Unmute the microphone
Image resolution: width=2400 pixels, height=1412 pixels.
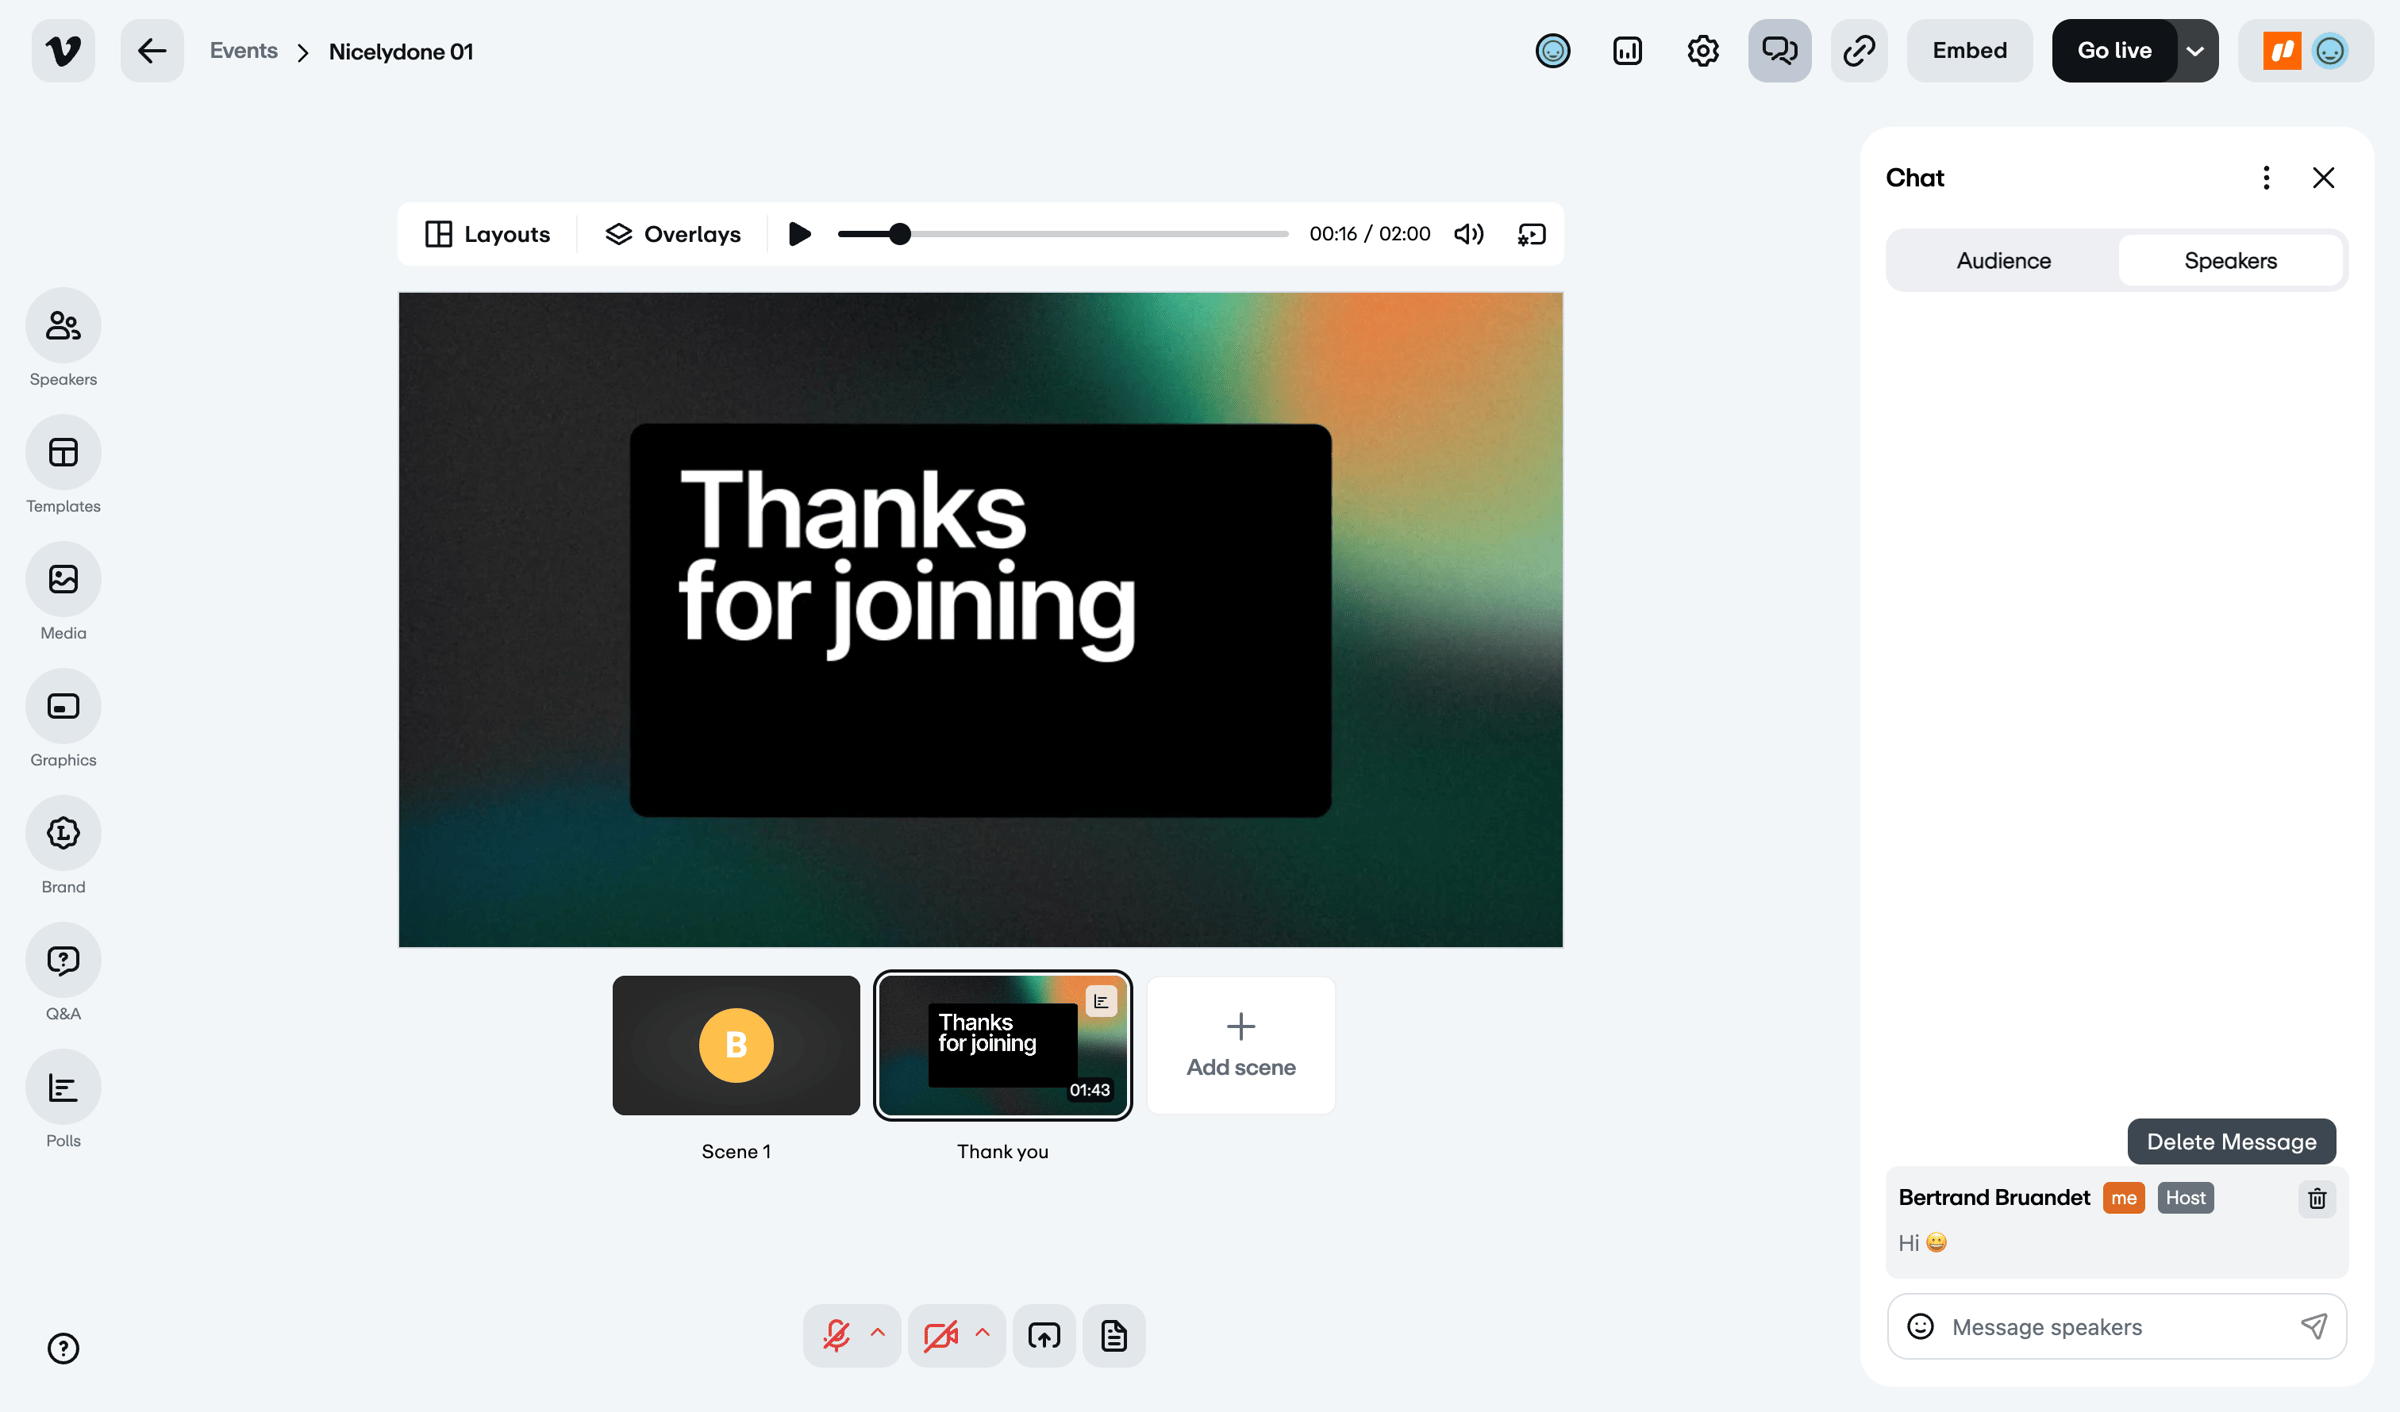(x=836, y=1336)
